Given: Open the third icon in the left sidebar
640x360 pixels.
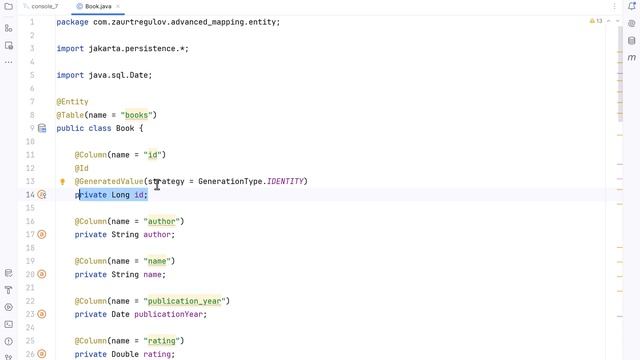Looking at the screenshot, I should pos(8,45).
